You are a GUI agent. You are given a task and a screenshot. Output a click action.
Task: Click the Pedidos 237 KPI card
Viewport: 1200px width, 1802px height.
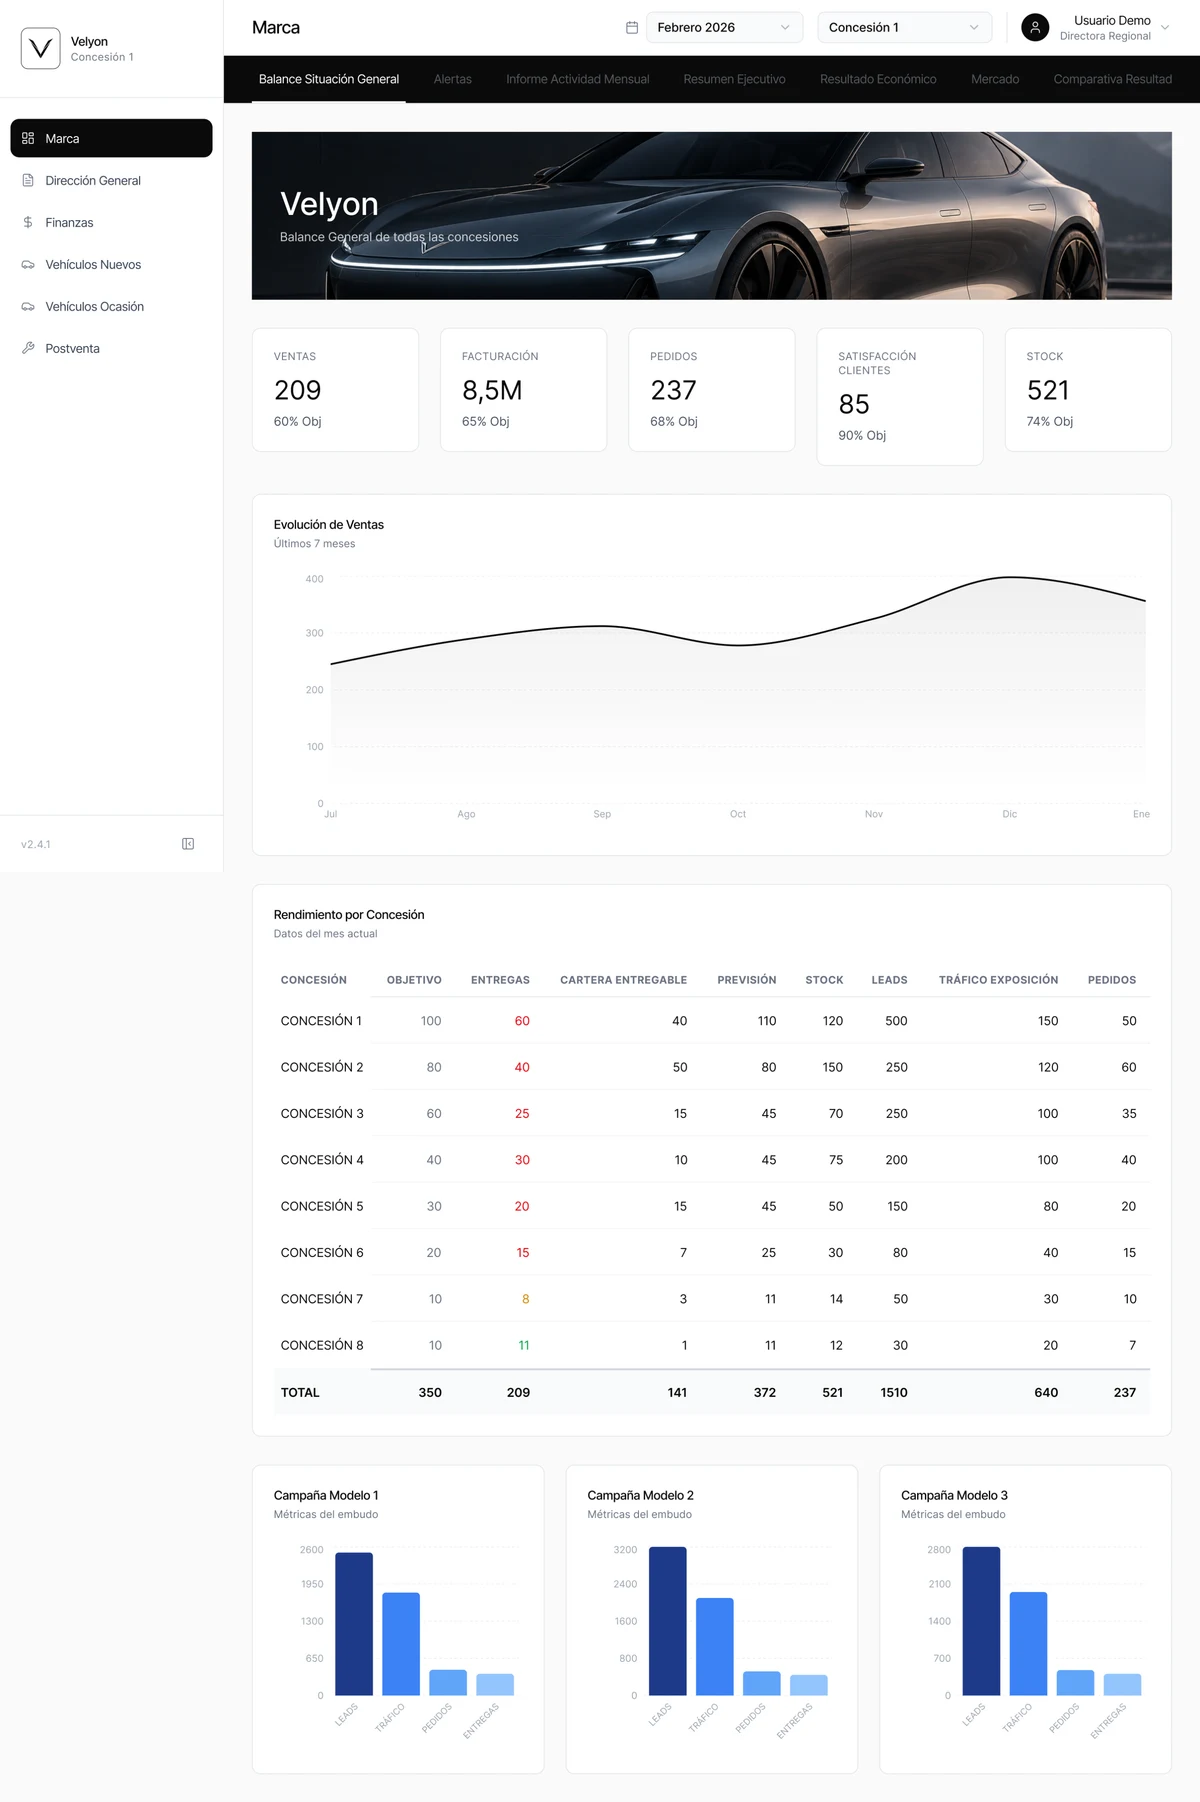tap(711, 390)
